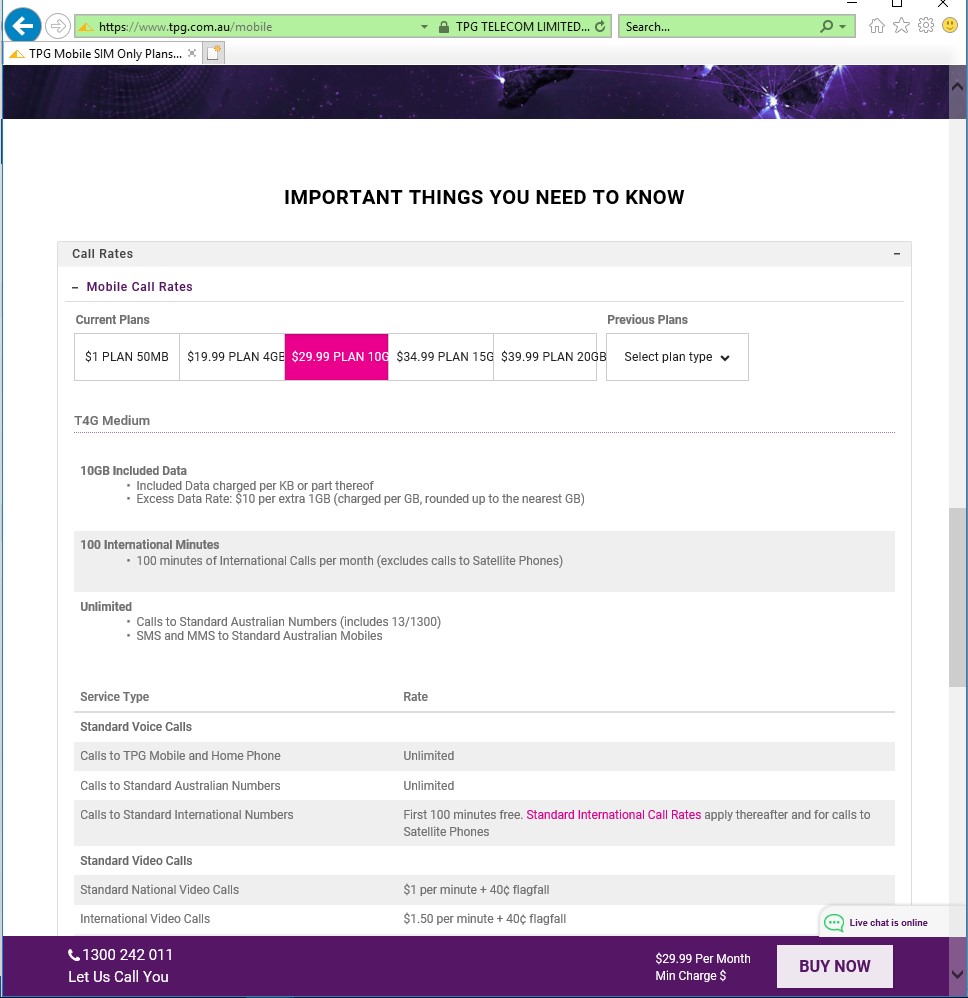Click the Calls to Standard International Numbers row label
The height and width of the screenshot is (998, 968).
pyautogui.click(x=187, y=815)
